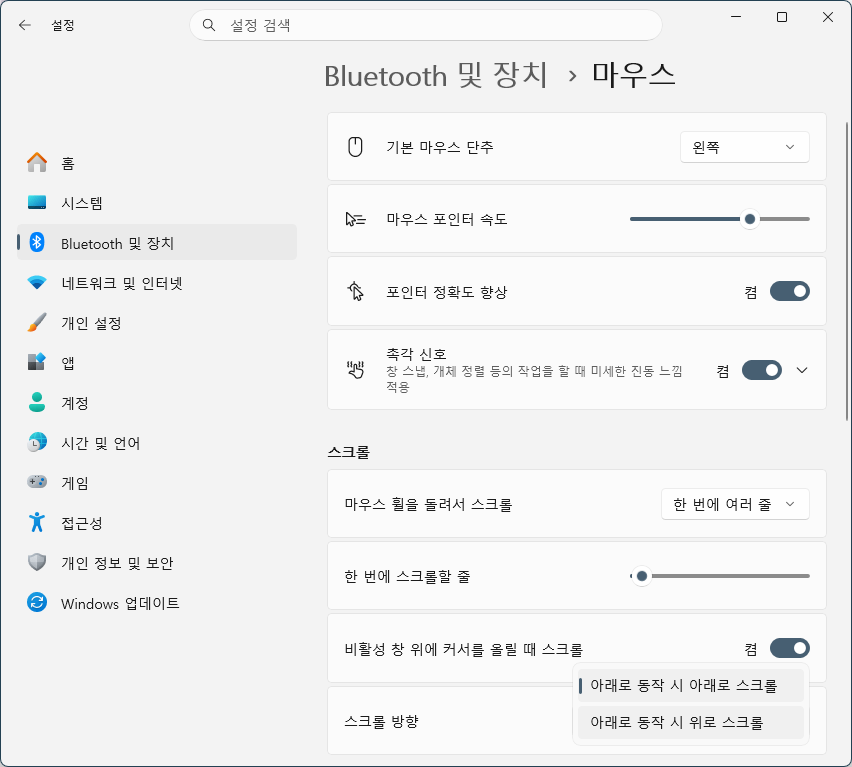Click the 시스템 monitor icon
Screen dimensions: 852x767
[37, 203]
